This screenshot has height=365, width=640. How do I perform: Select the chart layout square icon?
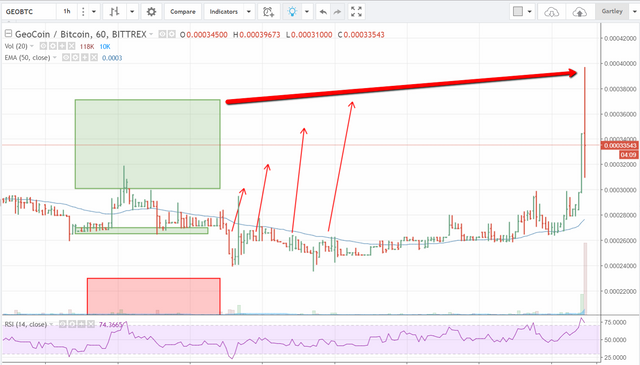[518, 11]
